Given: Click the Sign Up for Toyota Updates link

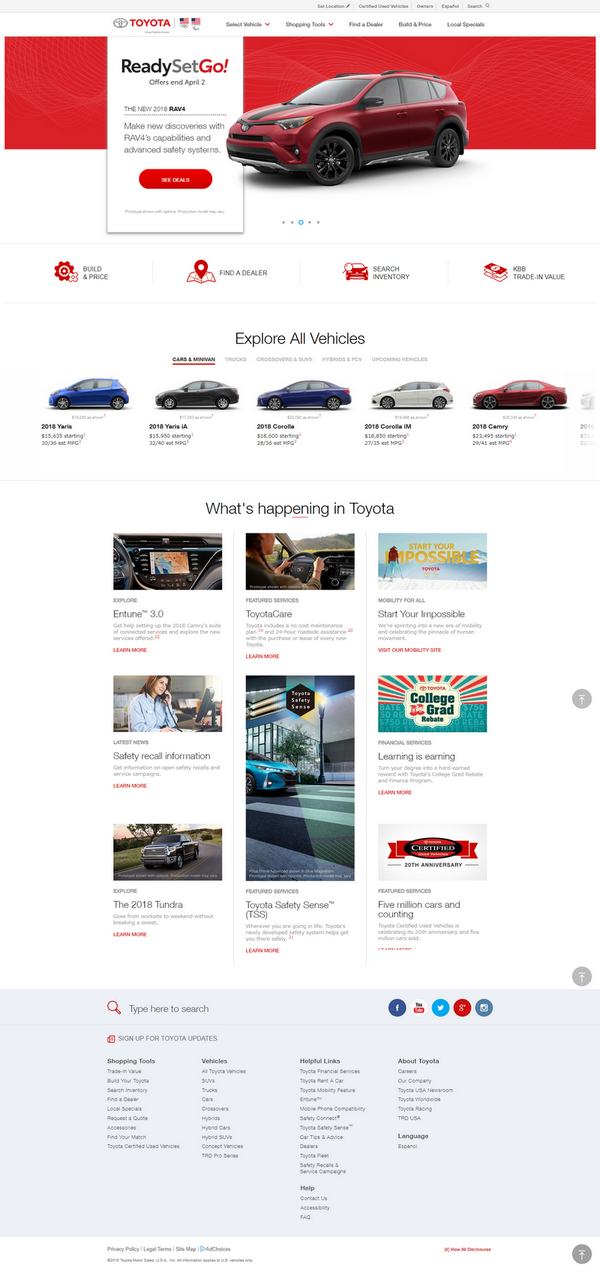Looking at the screenshot, I should pos(168,1039).
